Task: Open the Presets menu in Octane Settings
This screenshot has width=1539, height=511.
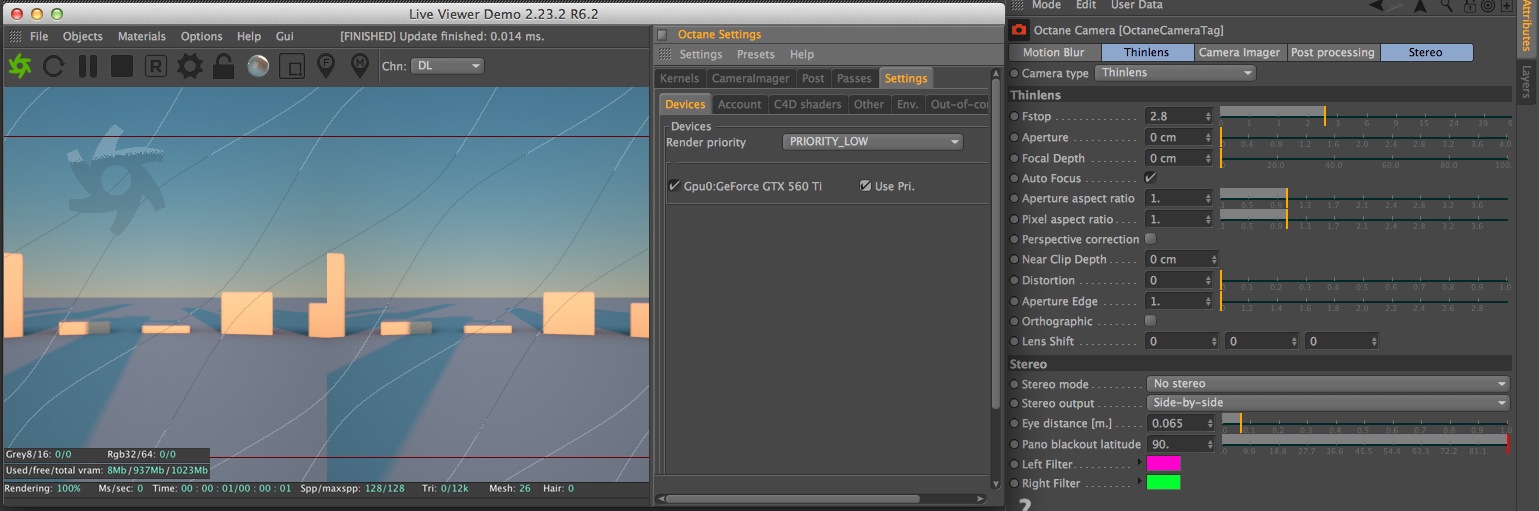Action: (x=756, y=54)
